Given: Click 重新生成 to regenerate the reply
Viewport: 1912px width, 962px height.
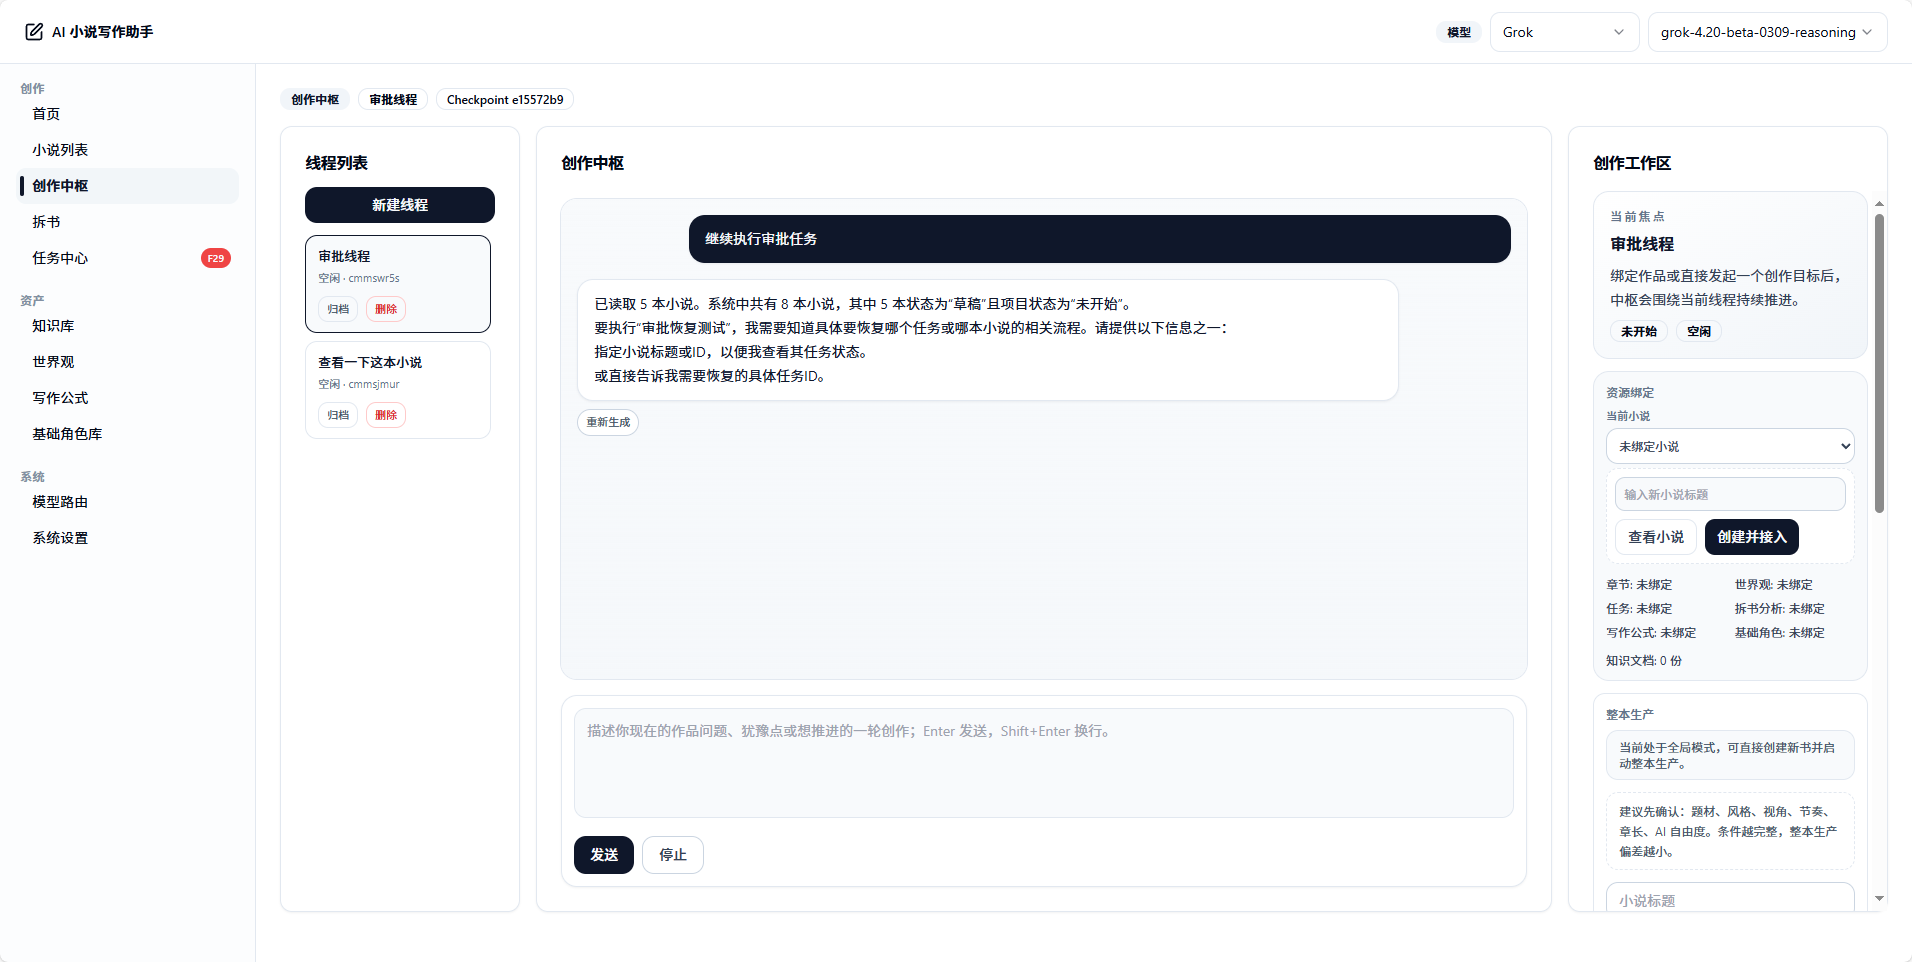Looking at the screenshot, I should (606, 422).
